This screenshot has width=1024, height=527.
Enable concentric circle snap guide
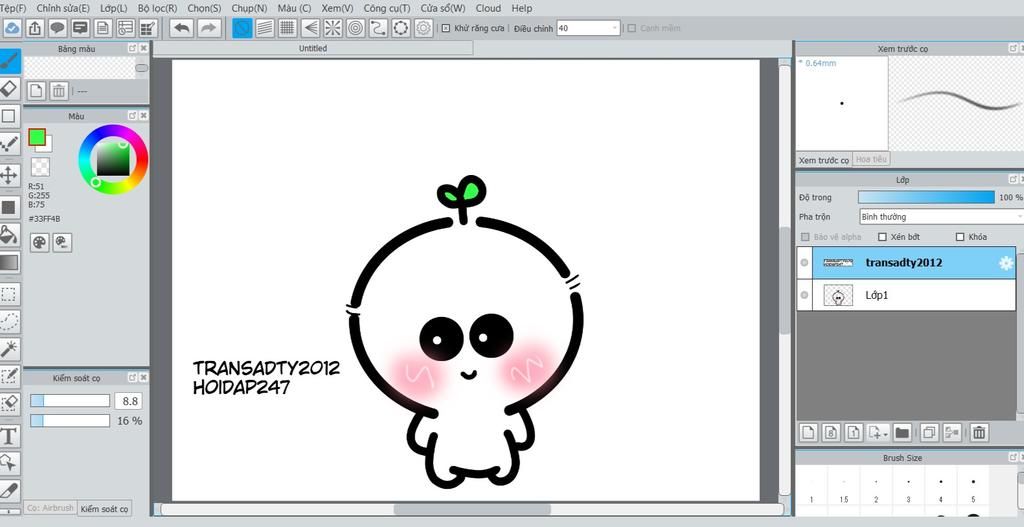pyautogui.click(x=355, y=28)
